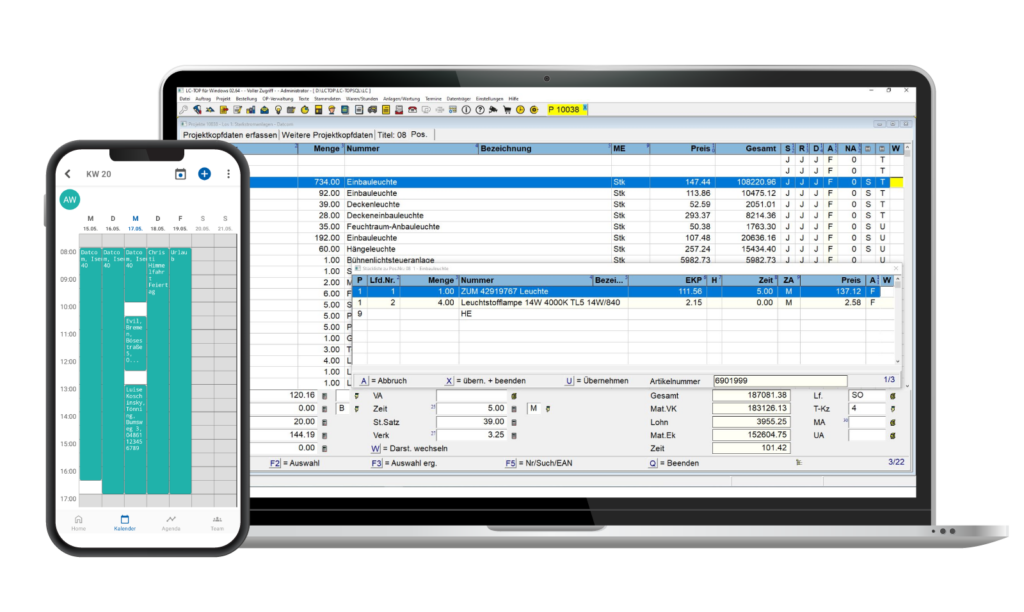Click the A = Abbruch button
Screen dimensions: 1024x612
click(383, 381)
